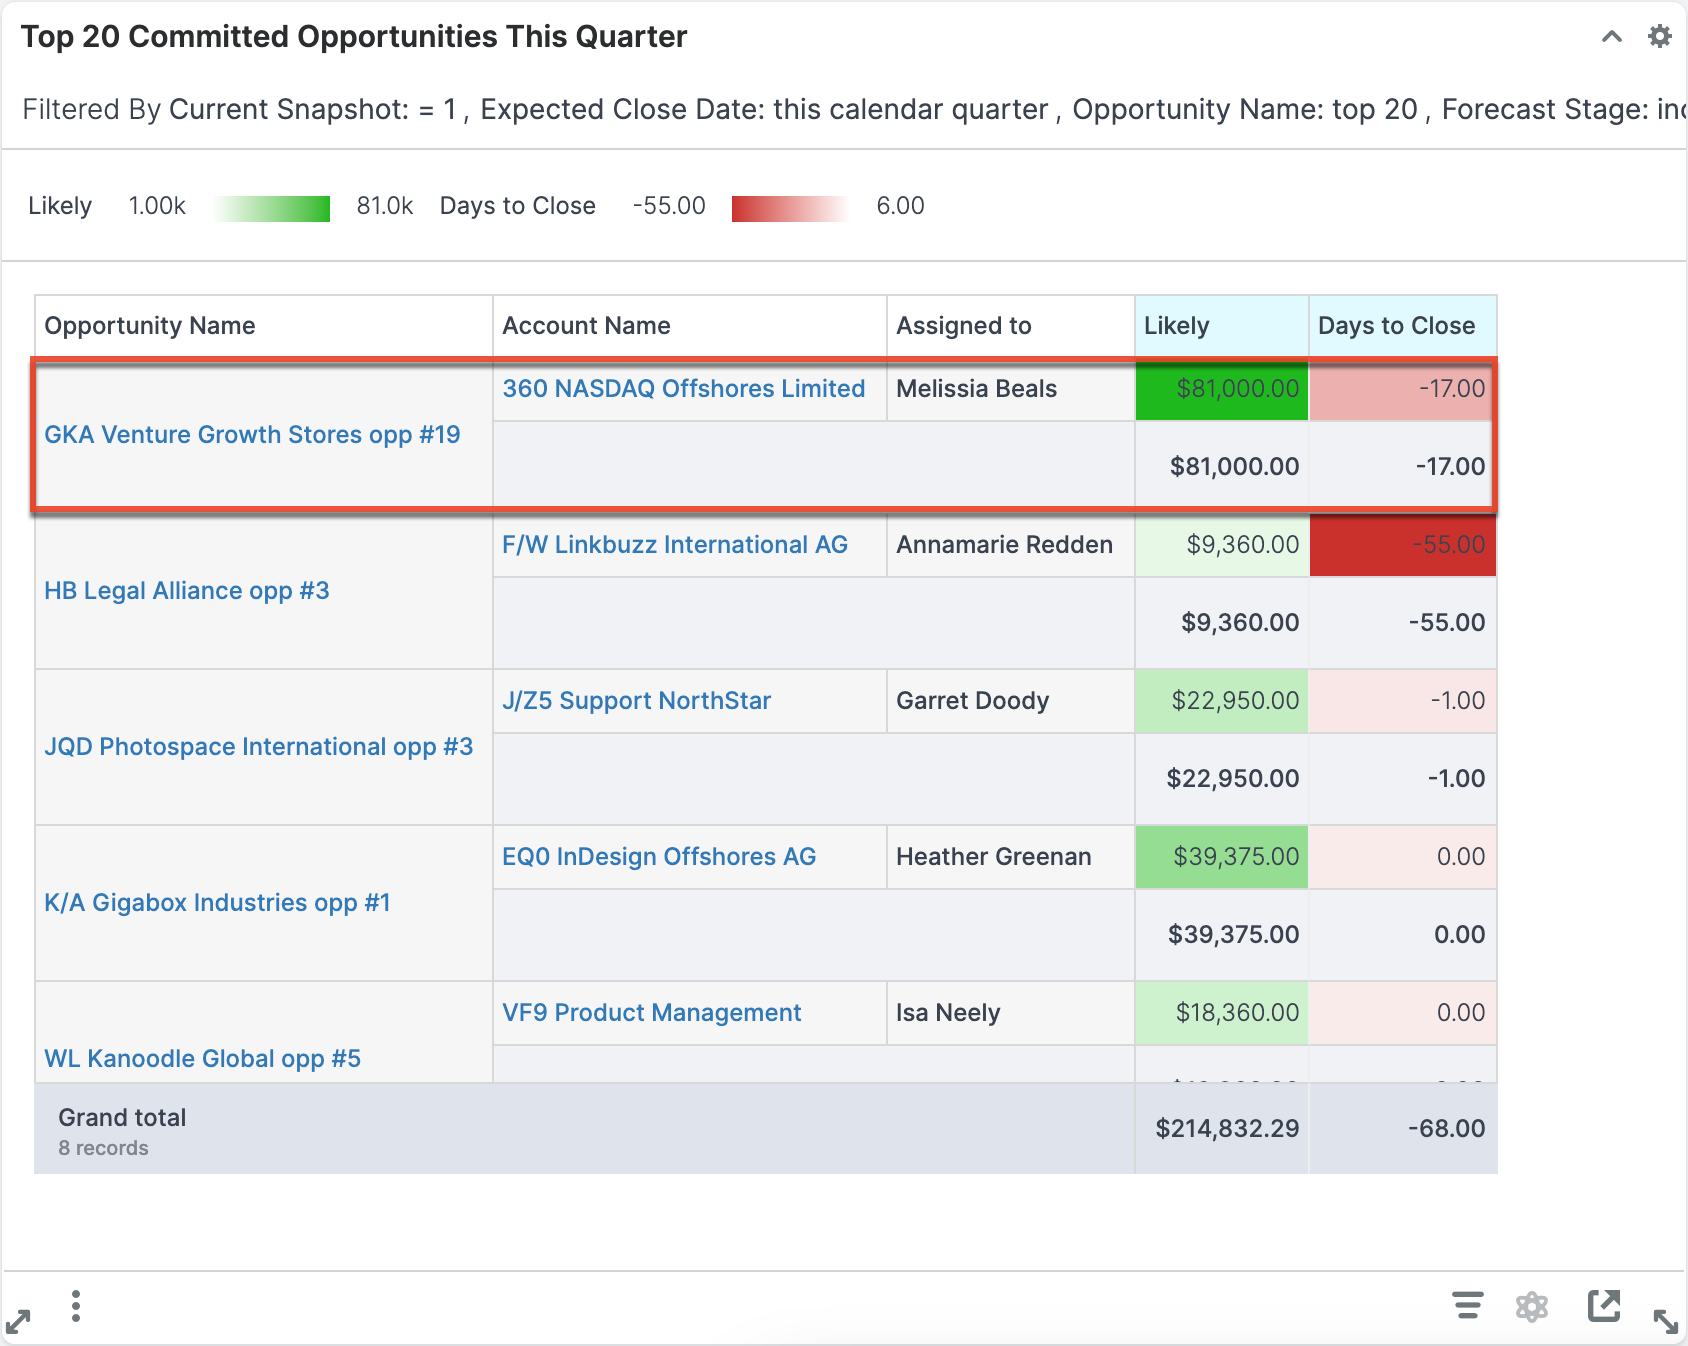Open JQD Photospace International opp #3
This screenshot has height=1346, width=1688.
pyautogui.click(x=259, y=747)
